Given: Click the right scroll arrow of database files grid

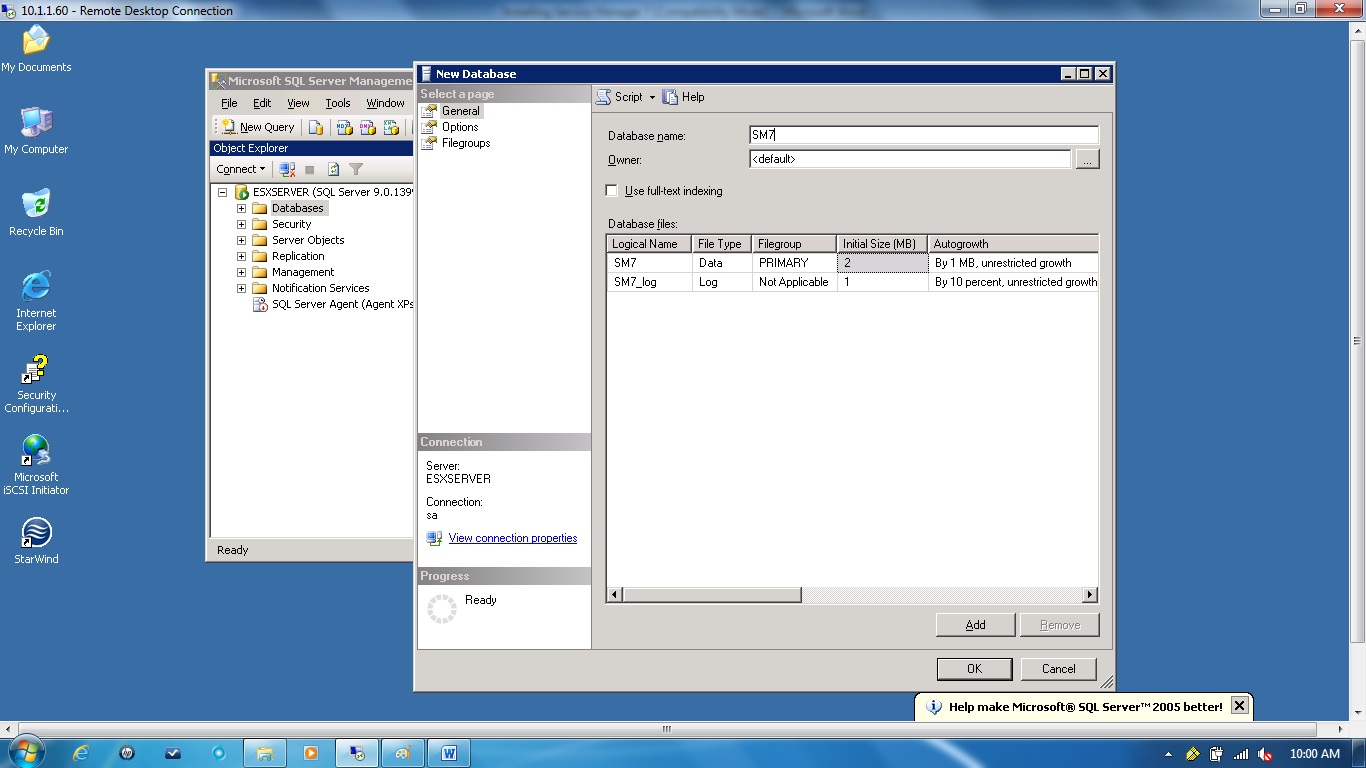Looking at the screenshot, I should [x=1090, y=595].
